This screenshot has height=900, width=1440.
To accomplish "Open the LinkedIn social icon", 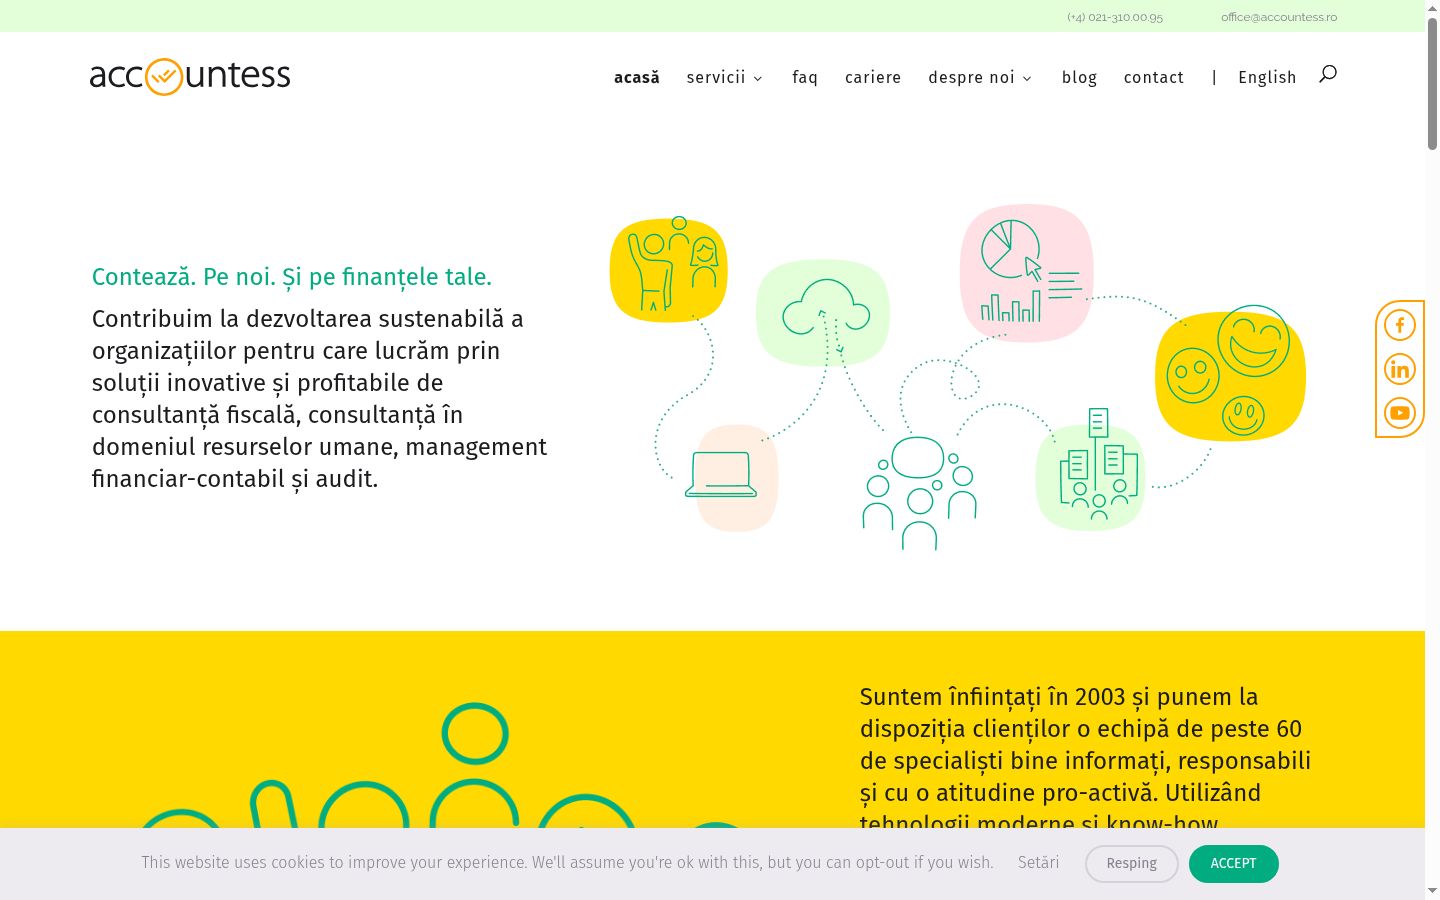I will pyautogui.click(x=1400, y=369).
